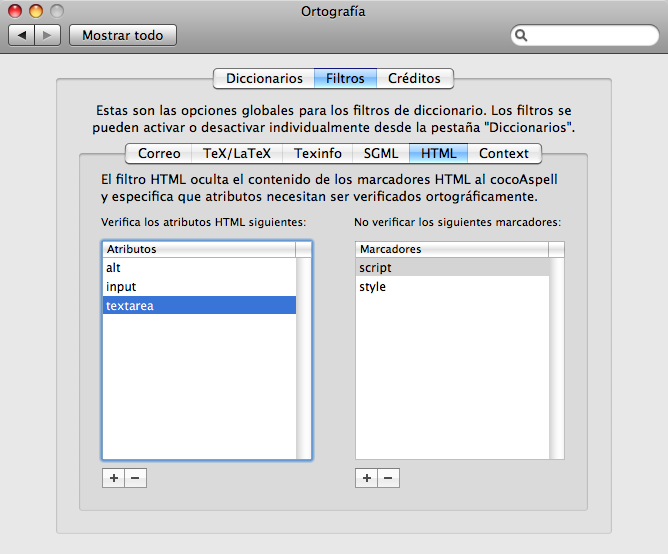The width and height of the screenshot is (668, 554).
Task: Focus the search field in the toolbar
Action: tap(584, 35)
